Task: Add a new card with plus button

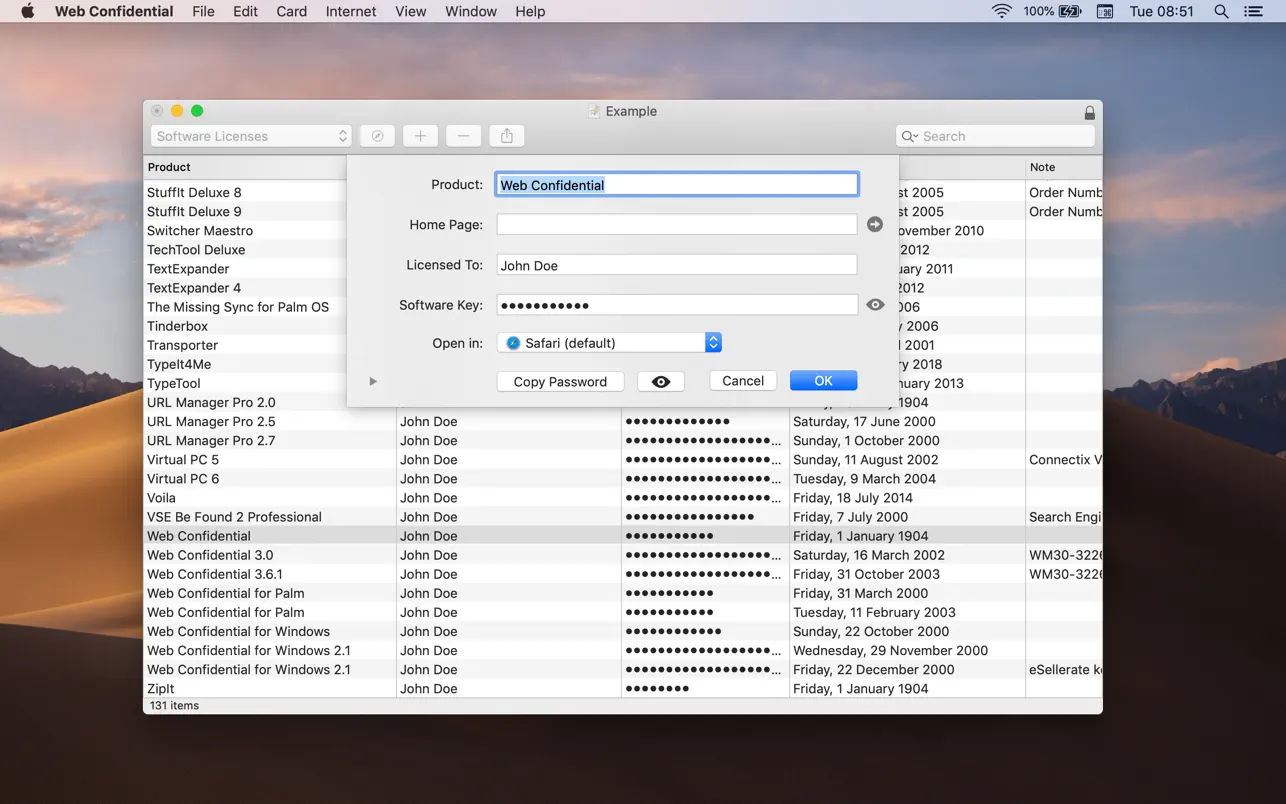Action: (420, 136)
